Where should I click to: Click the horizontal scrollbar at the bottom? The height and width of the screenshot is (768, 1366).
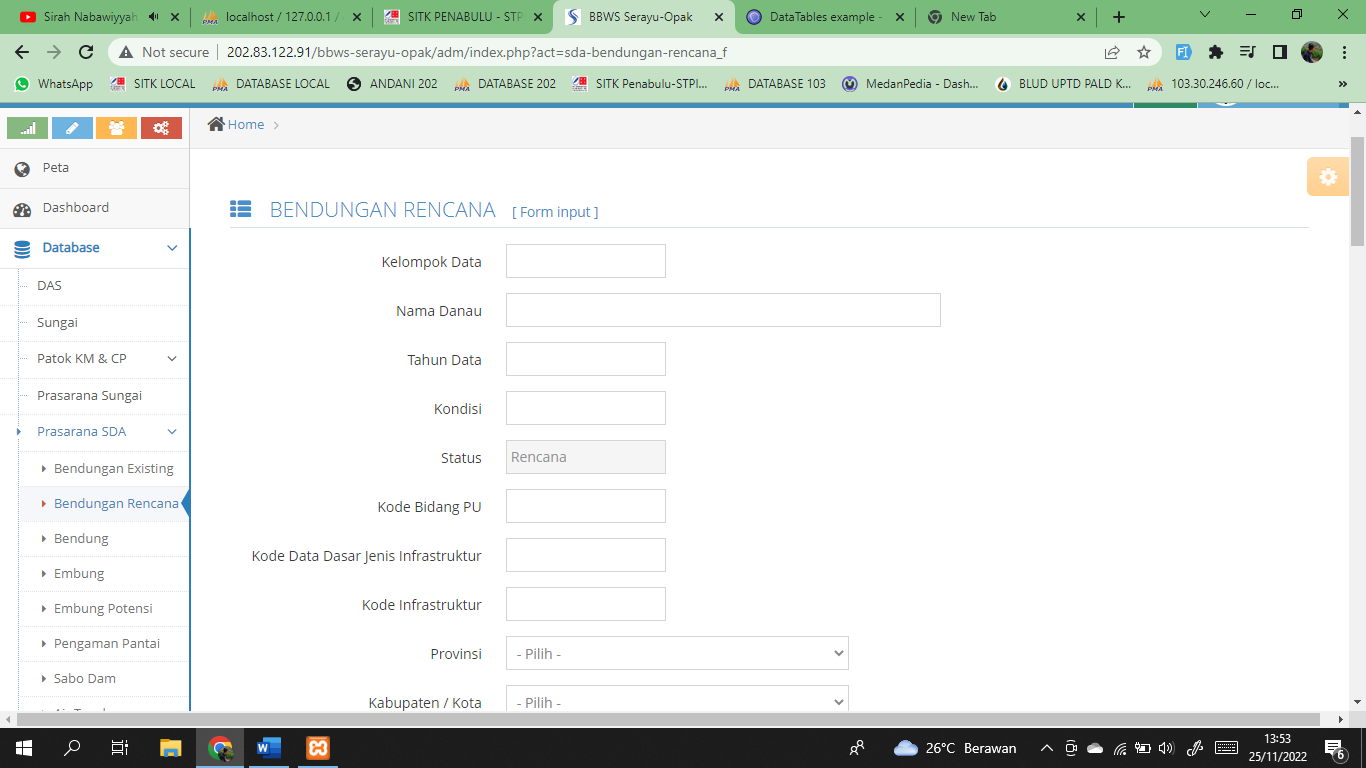click(670, 719)
